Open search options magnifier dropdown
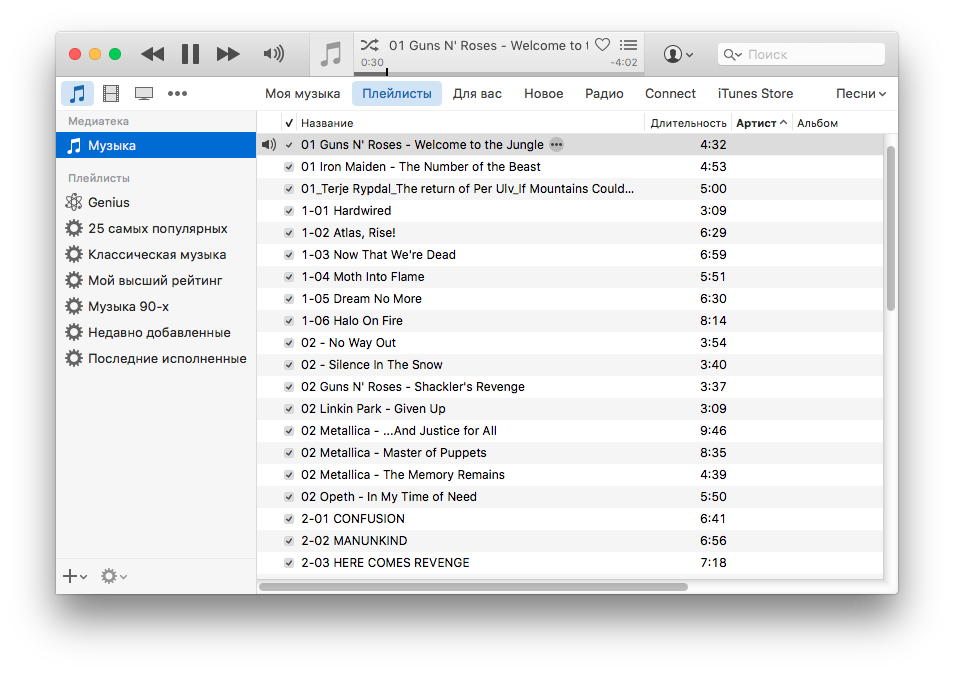 [733, 55]
